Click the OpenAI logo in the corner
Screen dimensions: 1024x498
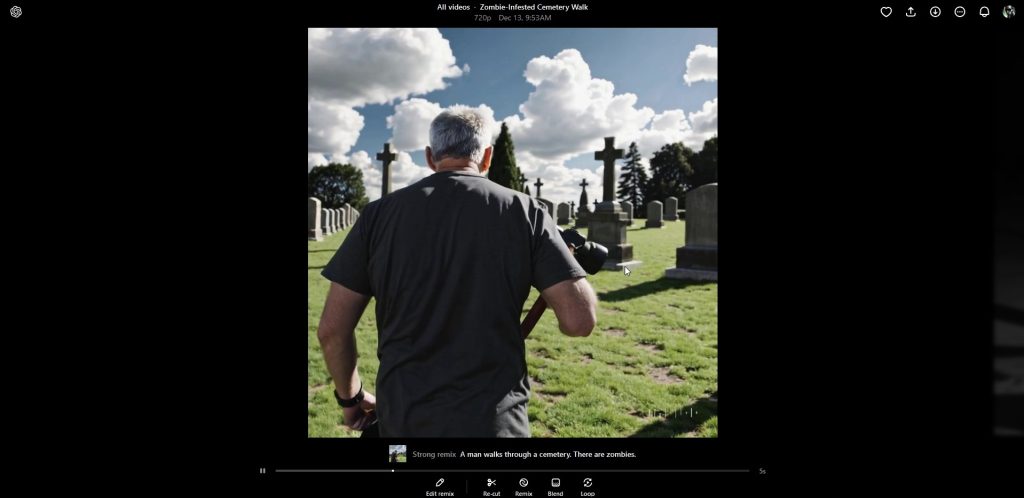(16, 12)
